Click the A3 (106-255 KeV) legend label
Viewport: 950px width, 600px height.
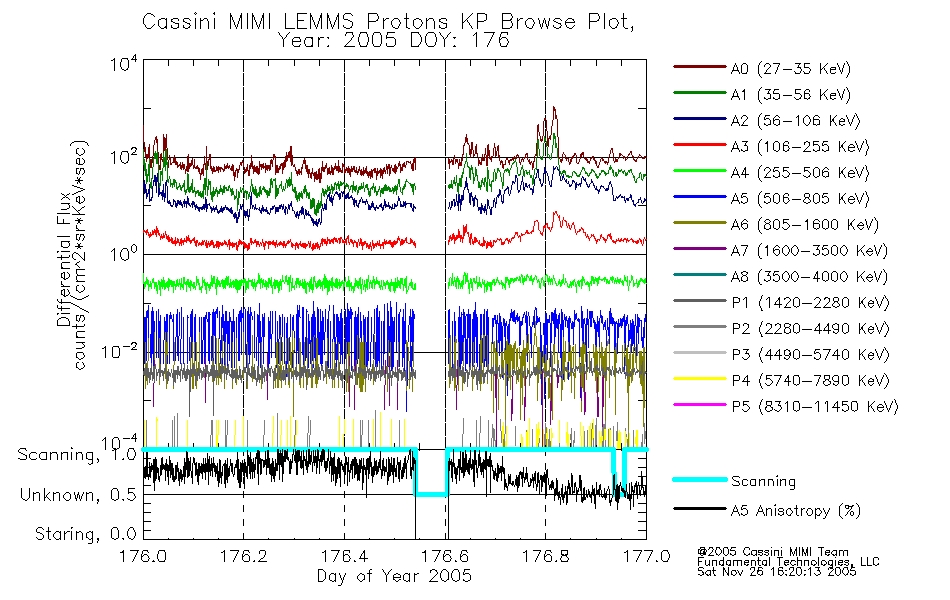(x=800, y=147)
